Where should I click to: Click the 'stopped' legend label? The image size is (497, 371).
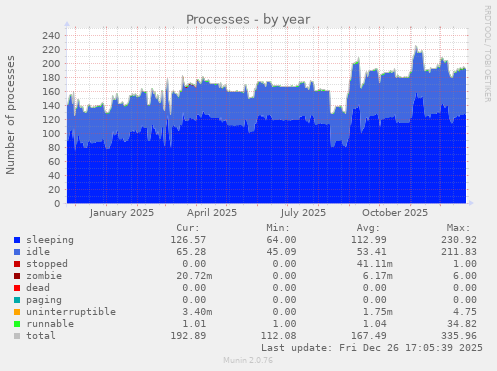point(47,264)
